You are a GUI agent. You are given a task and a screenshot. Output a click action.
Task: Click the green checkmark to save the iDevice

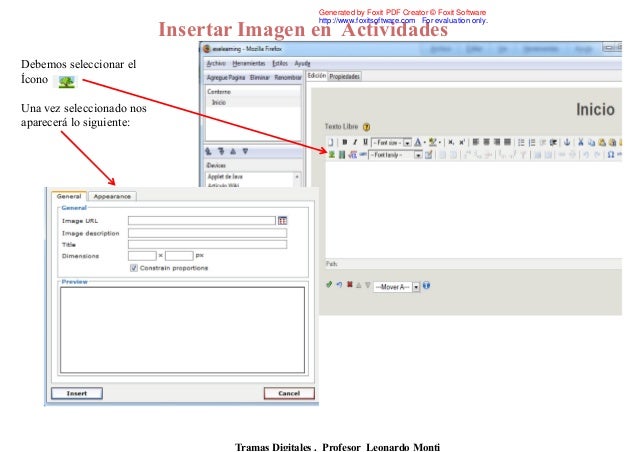[329, 285]
